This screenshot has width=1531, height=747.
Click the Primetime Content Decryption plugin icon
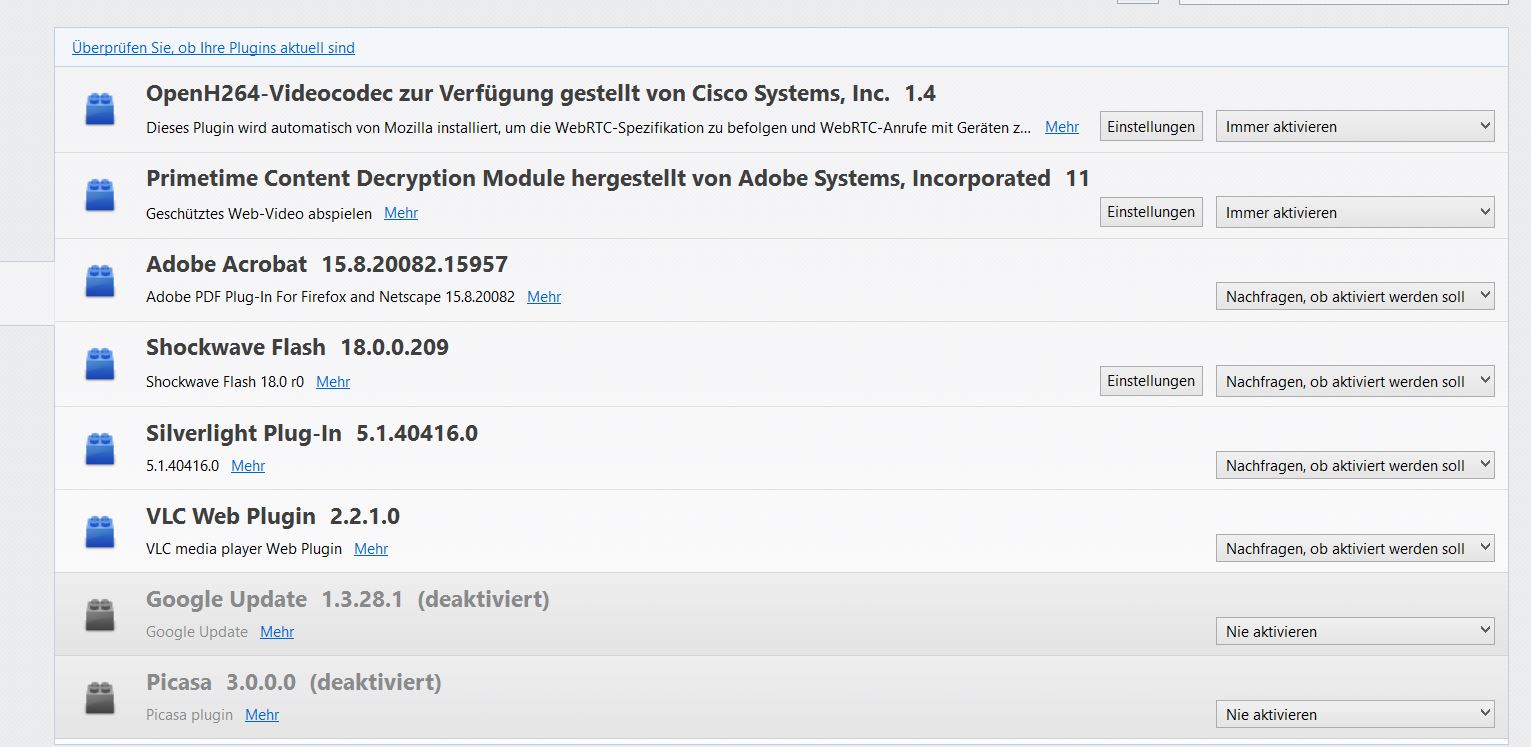(x=99, y=195)
